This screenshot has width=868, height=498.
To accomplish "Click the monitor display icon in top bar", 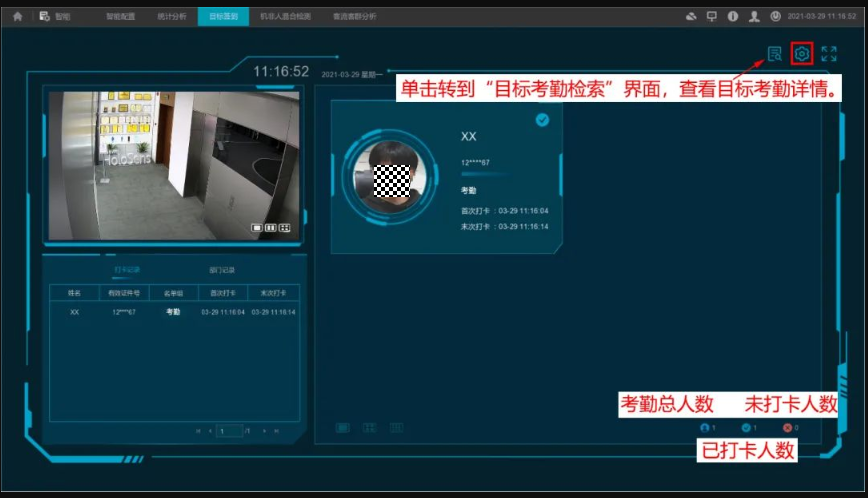I will pos(712,16).
